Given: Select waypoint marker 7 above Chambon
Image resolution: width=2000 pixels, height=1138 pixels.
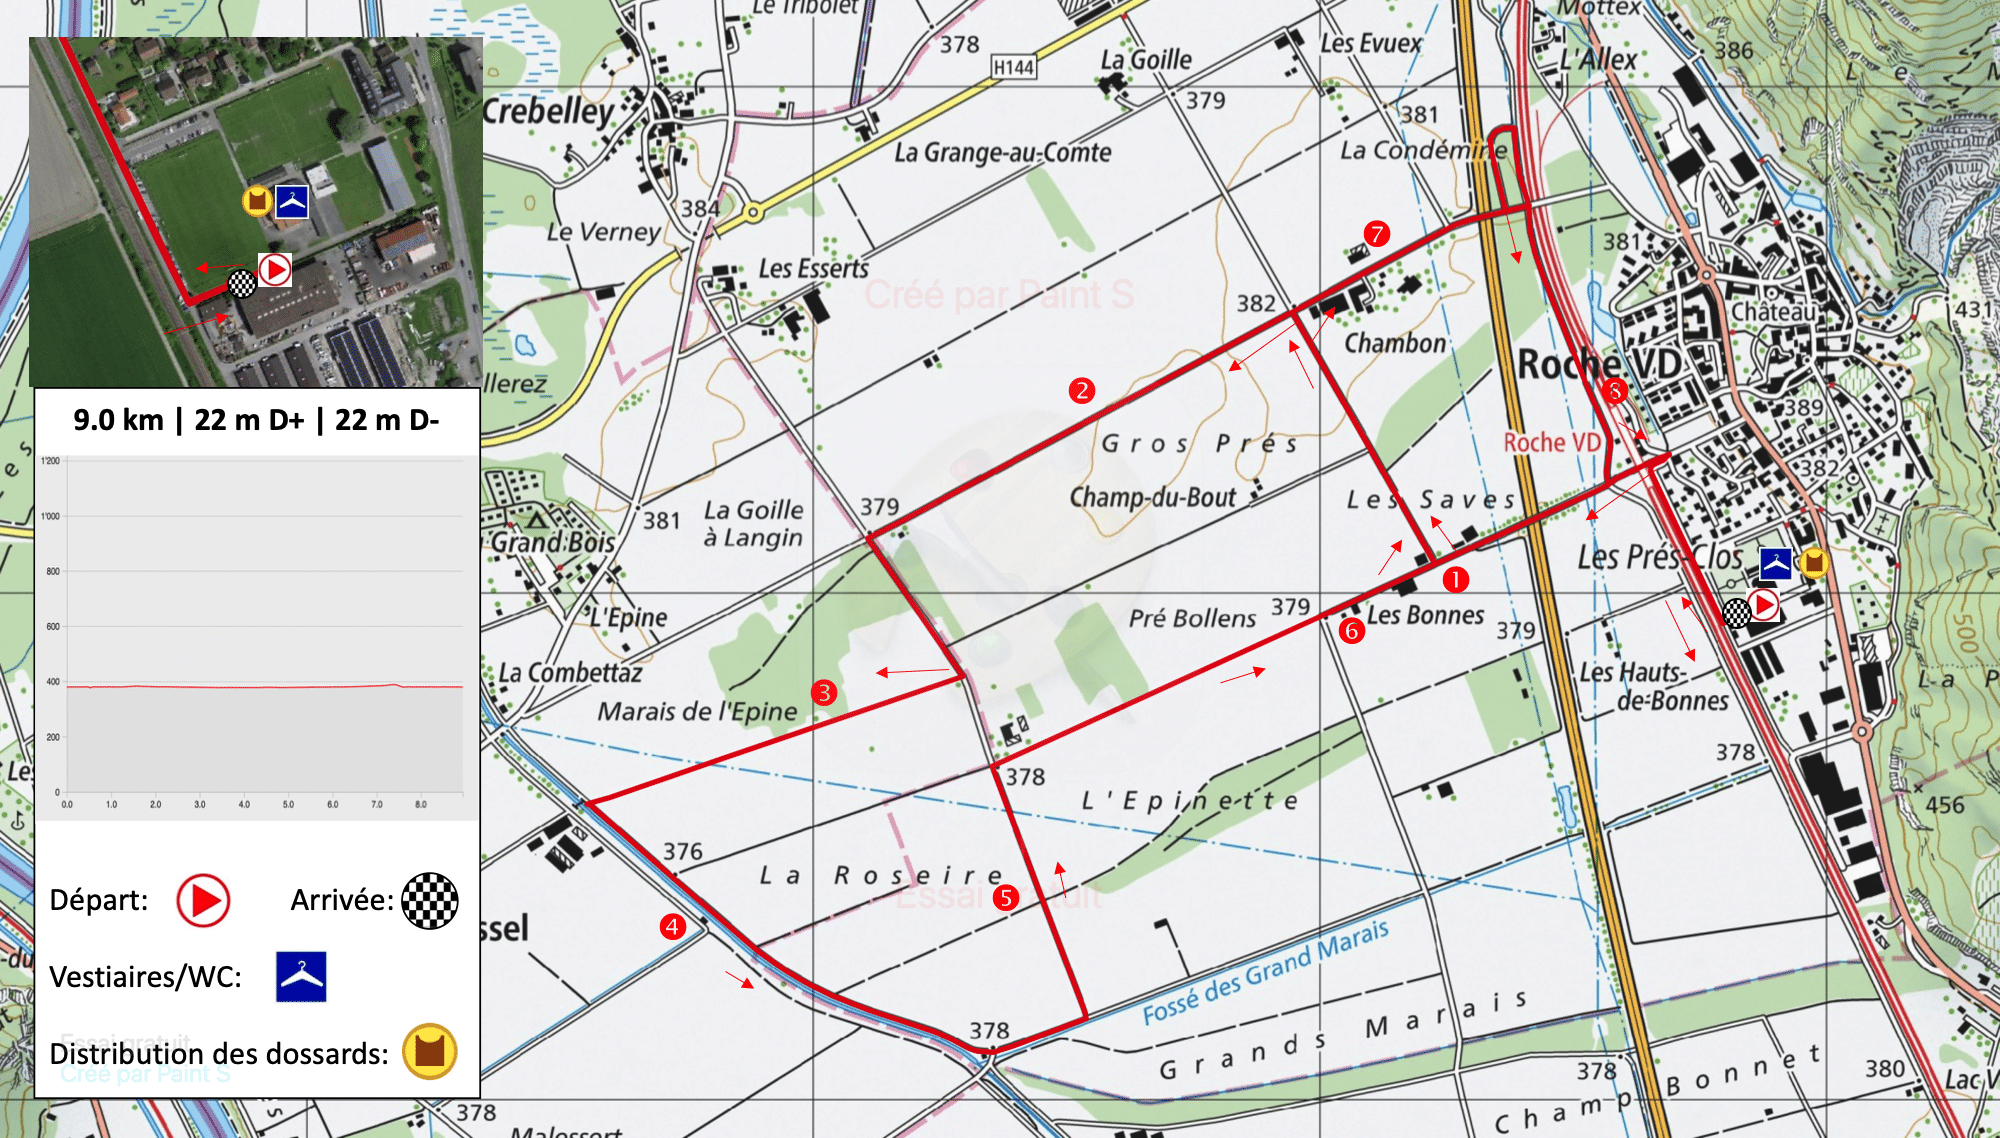Looking at the screenshot, I should pyautogui.click(x=1377, y=234).
